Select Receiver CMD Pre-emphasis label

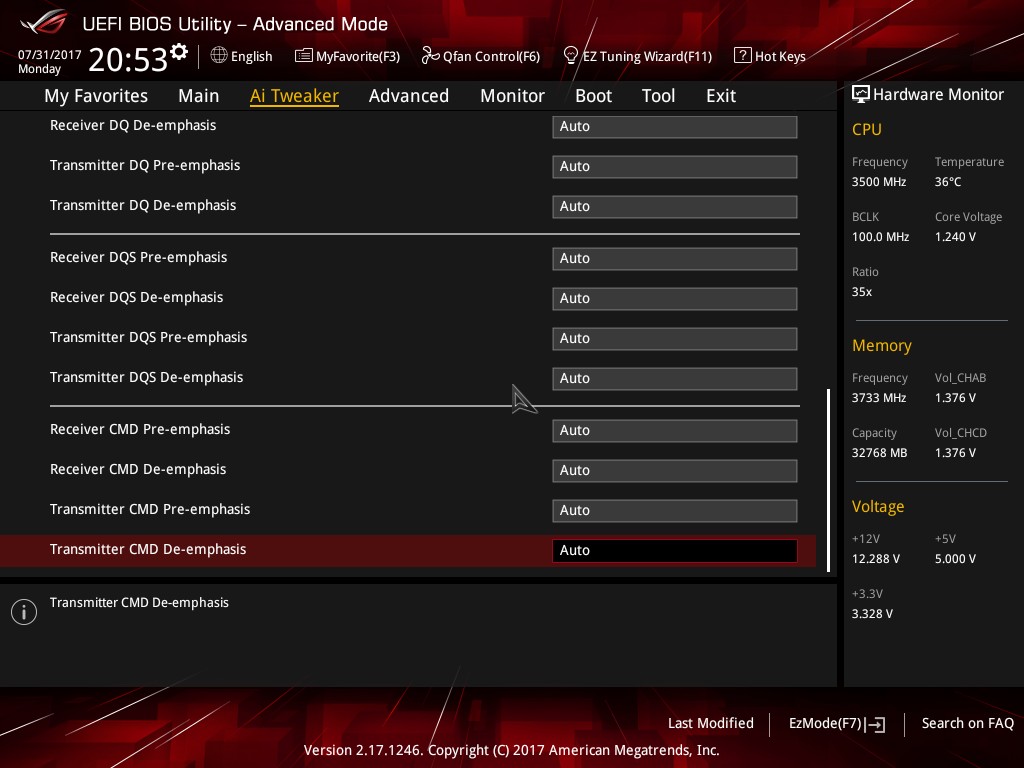(140, 429)
